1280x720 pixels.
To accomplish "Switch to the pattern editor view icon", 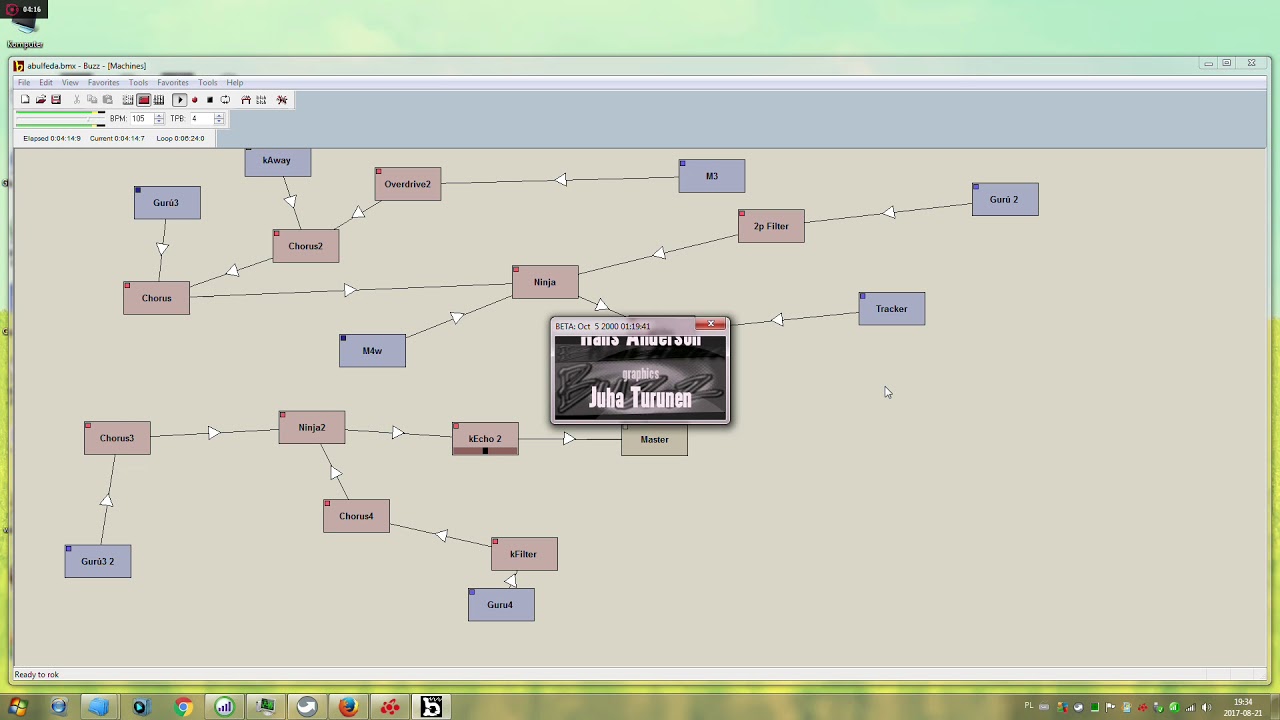I will click(128, 100).
